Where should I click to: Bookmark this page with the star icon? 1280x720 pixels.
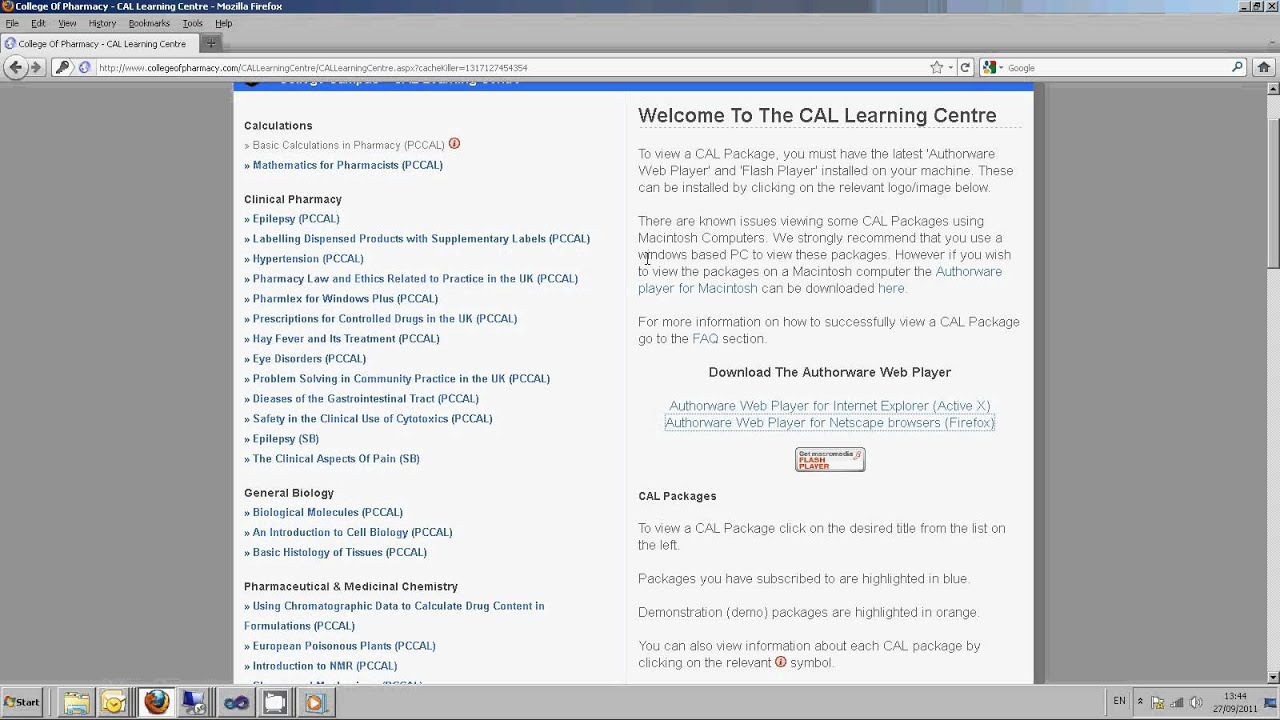[937, 68]
